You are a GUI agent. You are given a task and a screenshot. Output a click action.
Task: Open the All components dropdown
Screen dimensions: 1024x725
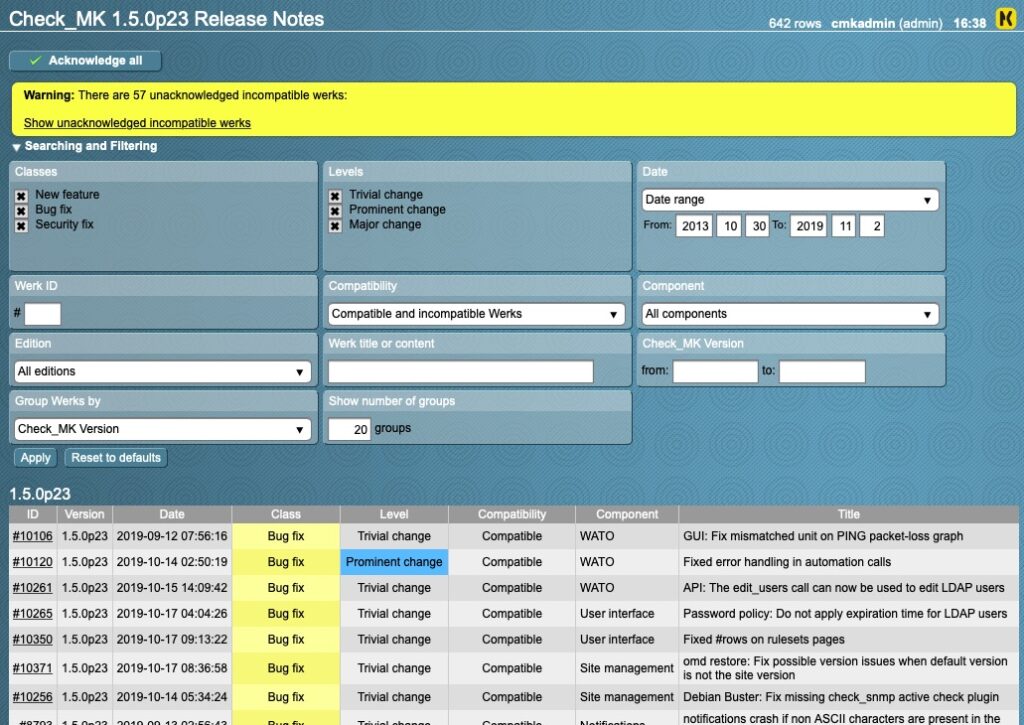click(x=790, y=314)
